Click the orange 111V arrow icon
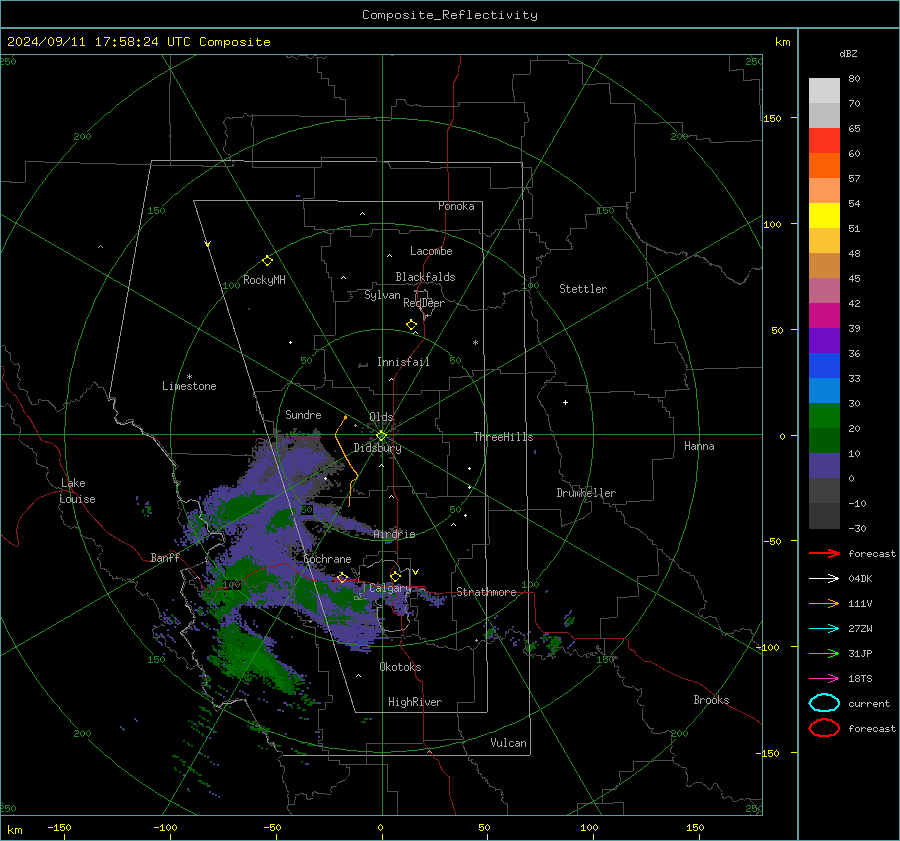900x841 pixels. pos(824,603)
